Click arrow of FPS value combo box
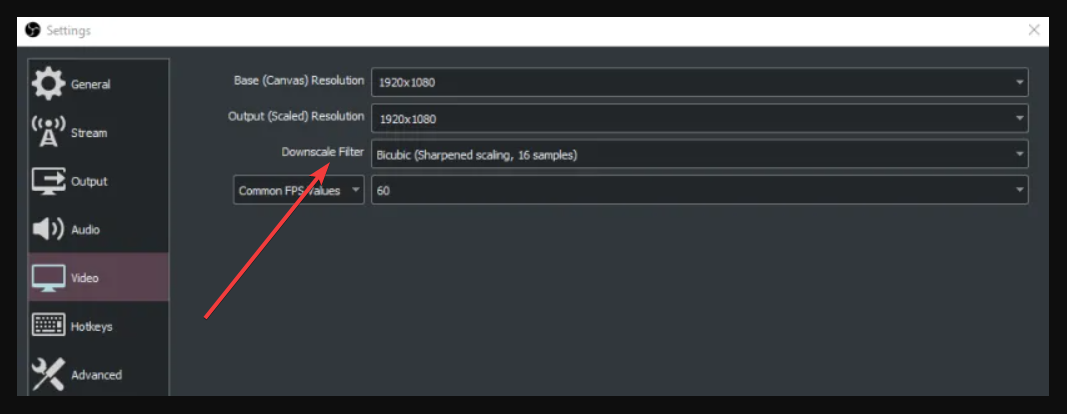 [x=1019, y=191]
